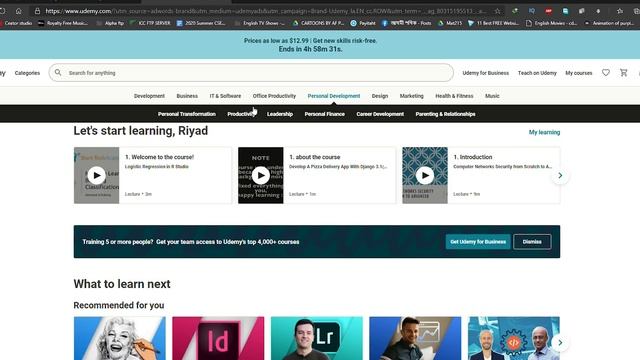The height and width of the screenshot is (360, 640).
Task: Open the English Movies bookmark
Action: click(551, 23)
